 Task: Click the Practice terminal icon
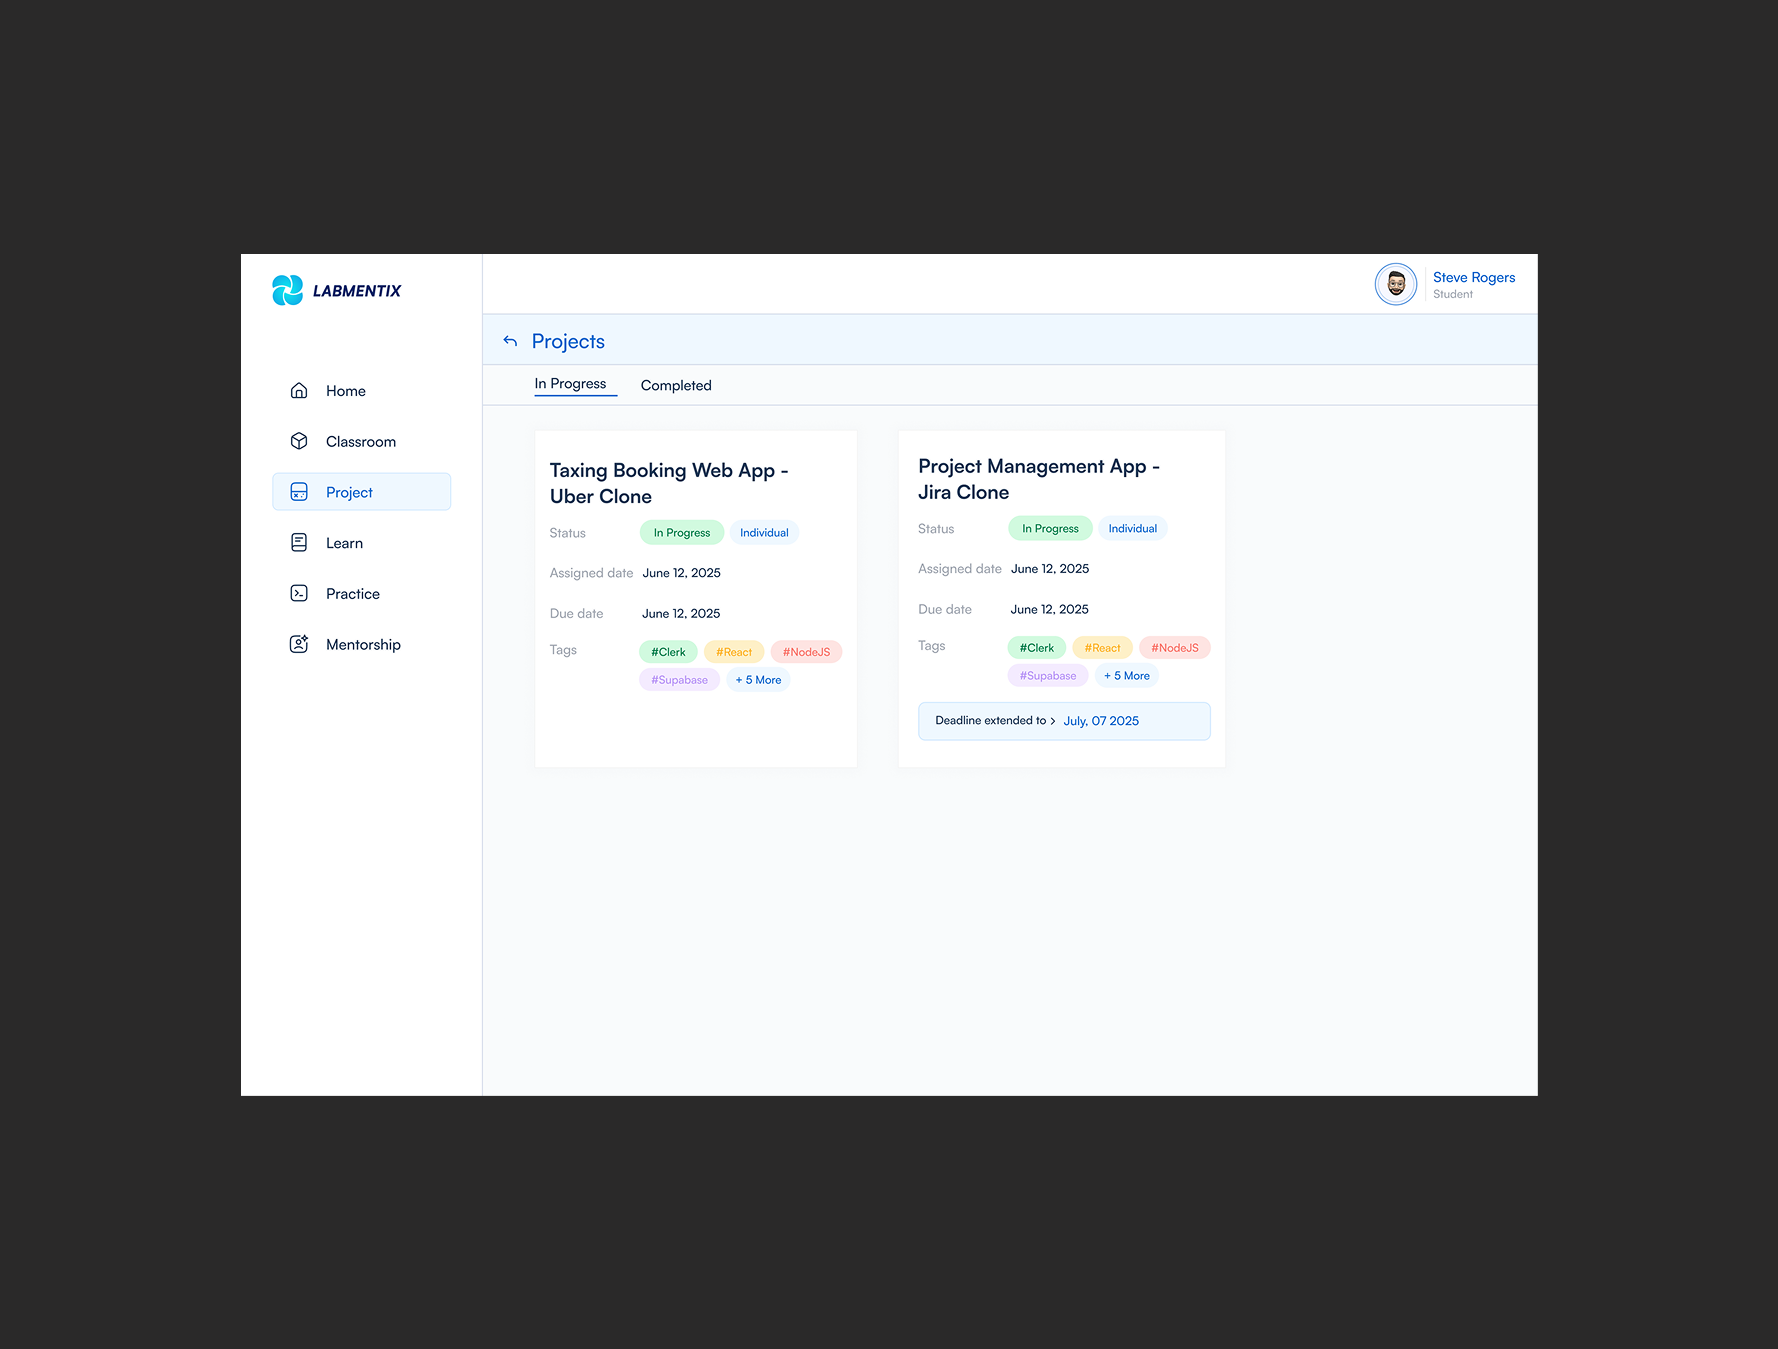pyautogui.click(x=299, y=593)
